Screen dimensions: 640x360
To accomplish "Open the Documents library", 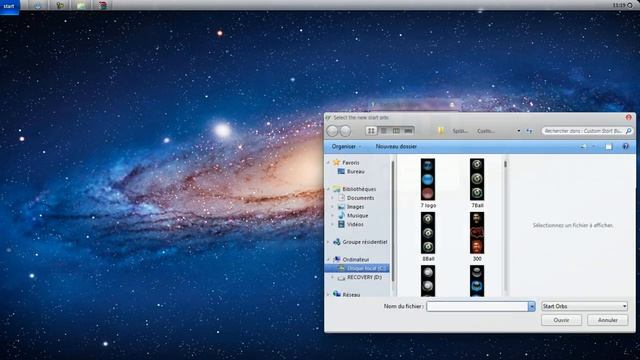I will tap(360, 198).
